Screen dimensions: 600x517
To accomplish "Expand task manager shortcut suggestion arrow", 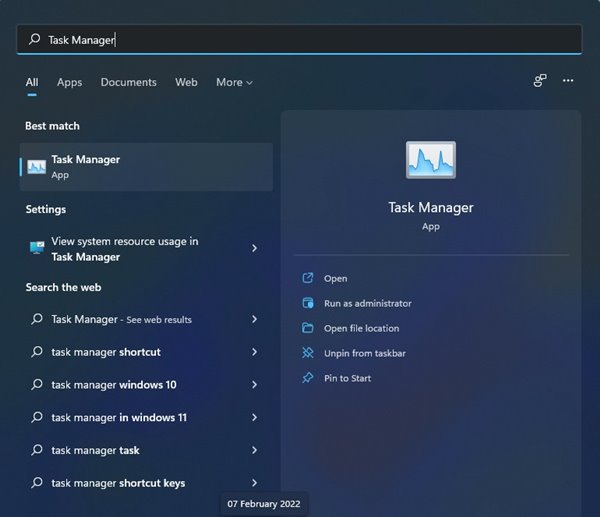I will tap(254, 352).
